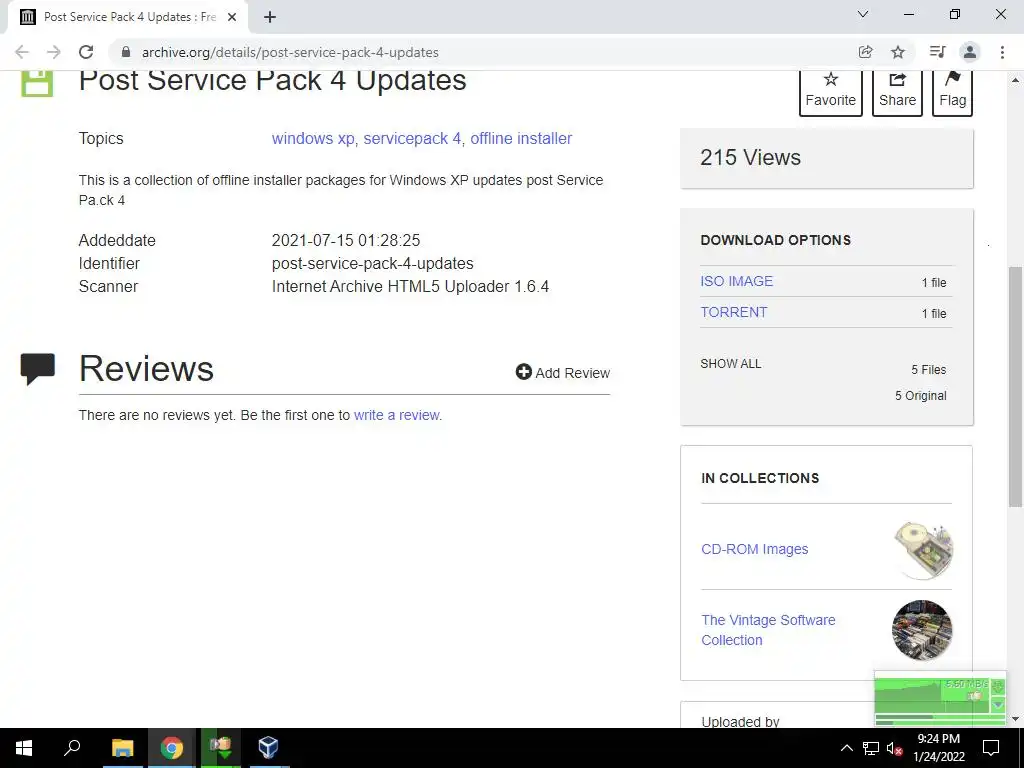Click the CD-ROM Images thumbnail
This screenshot has height=768, width=1024.
coord(923,550)
